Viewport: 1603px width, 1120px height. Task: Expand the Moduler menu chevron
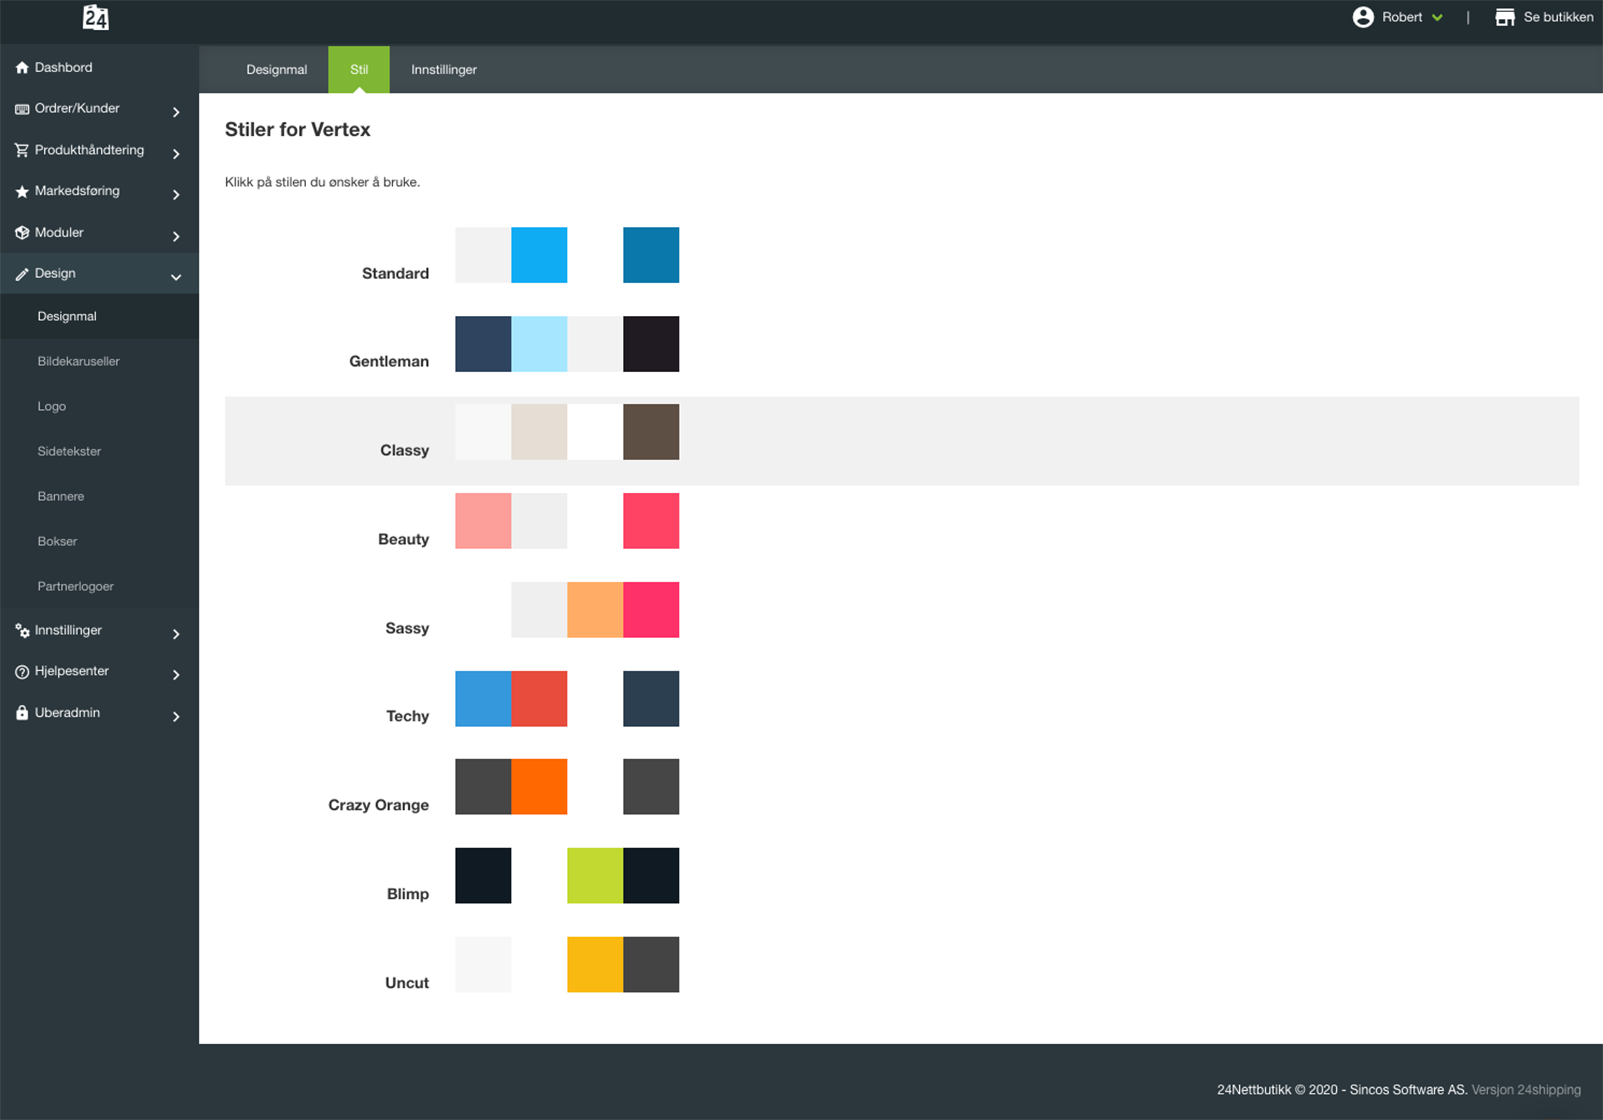pyautogui.click(x=176, y=236)
